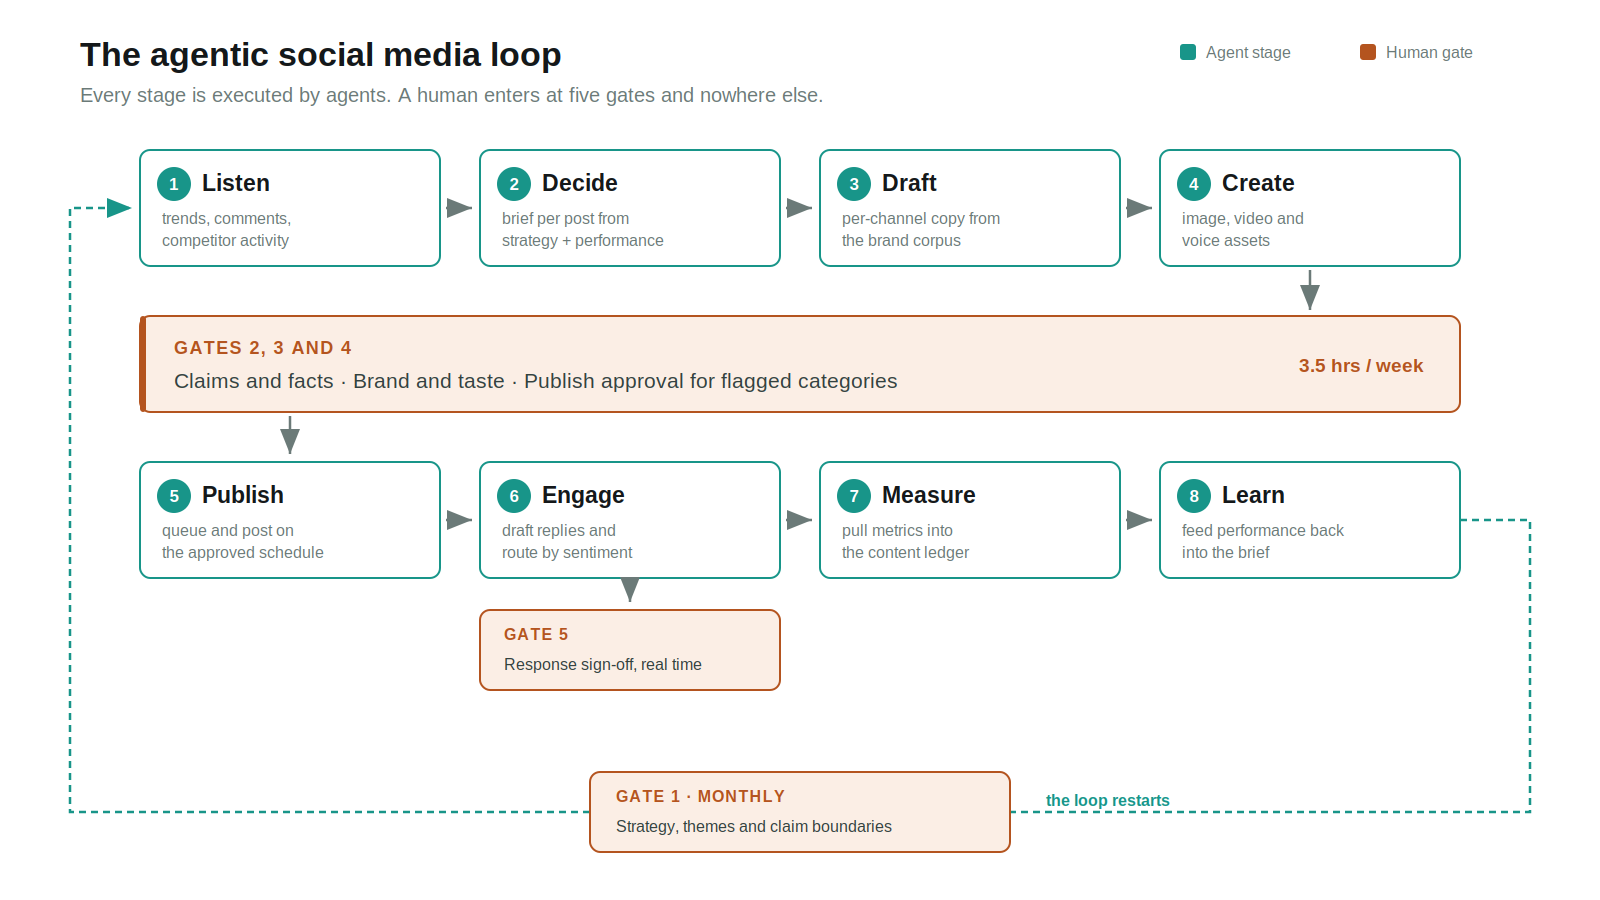Click the orange Human gate legend swatch
The height and width of the screenshot is (900, 1600).
1368,52
